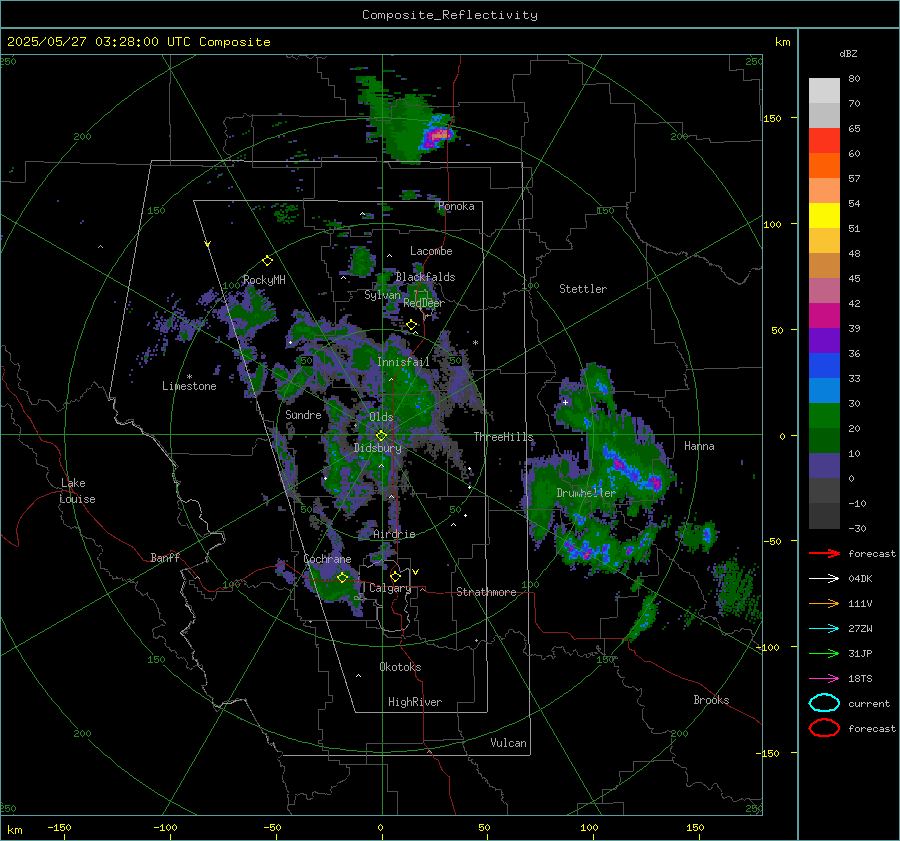Click the dark gray bottom legend swatch
Viewport: 900px width, 841px height.
coord(824,516)
